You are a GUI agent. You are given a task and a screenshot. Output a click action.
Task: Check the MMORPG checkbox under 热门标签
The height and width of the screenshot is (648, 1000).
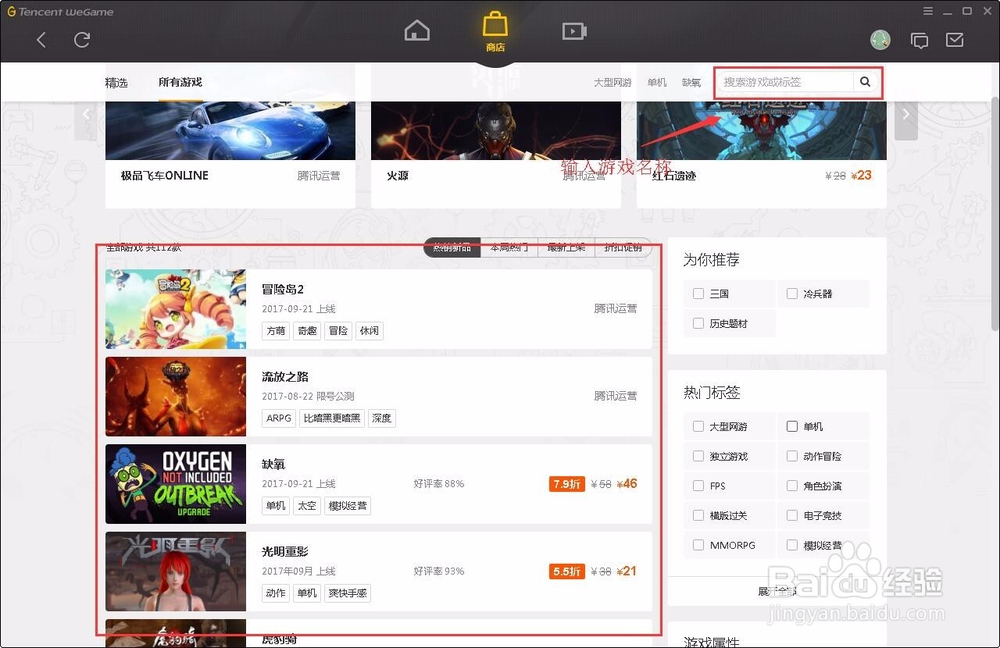point(697,545)
